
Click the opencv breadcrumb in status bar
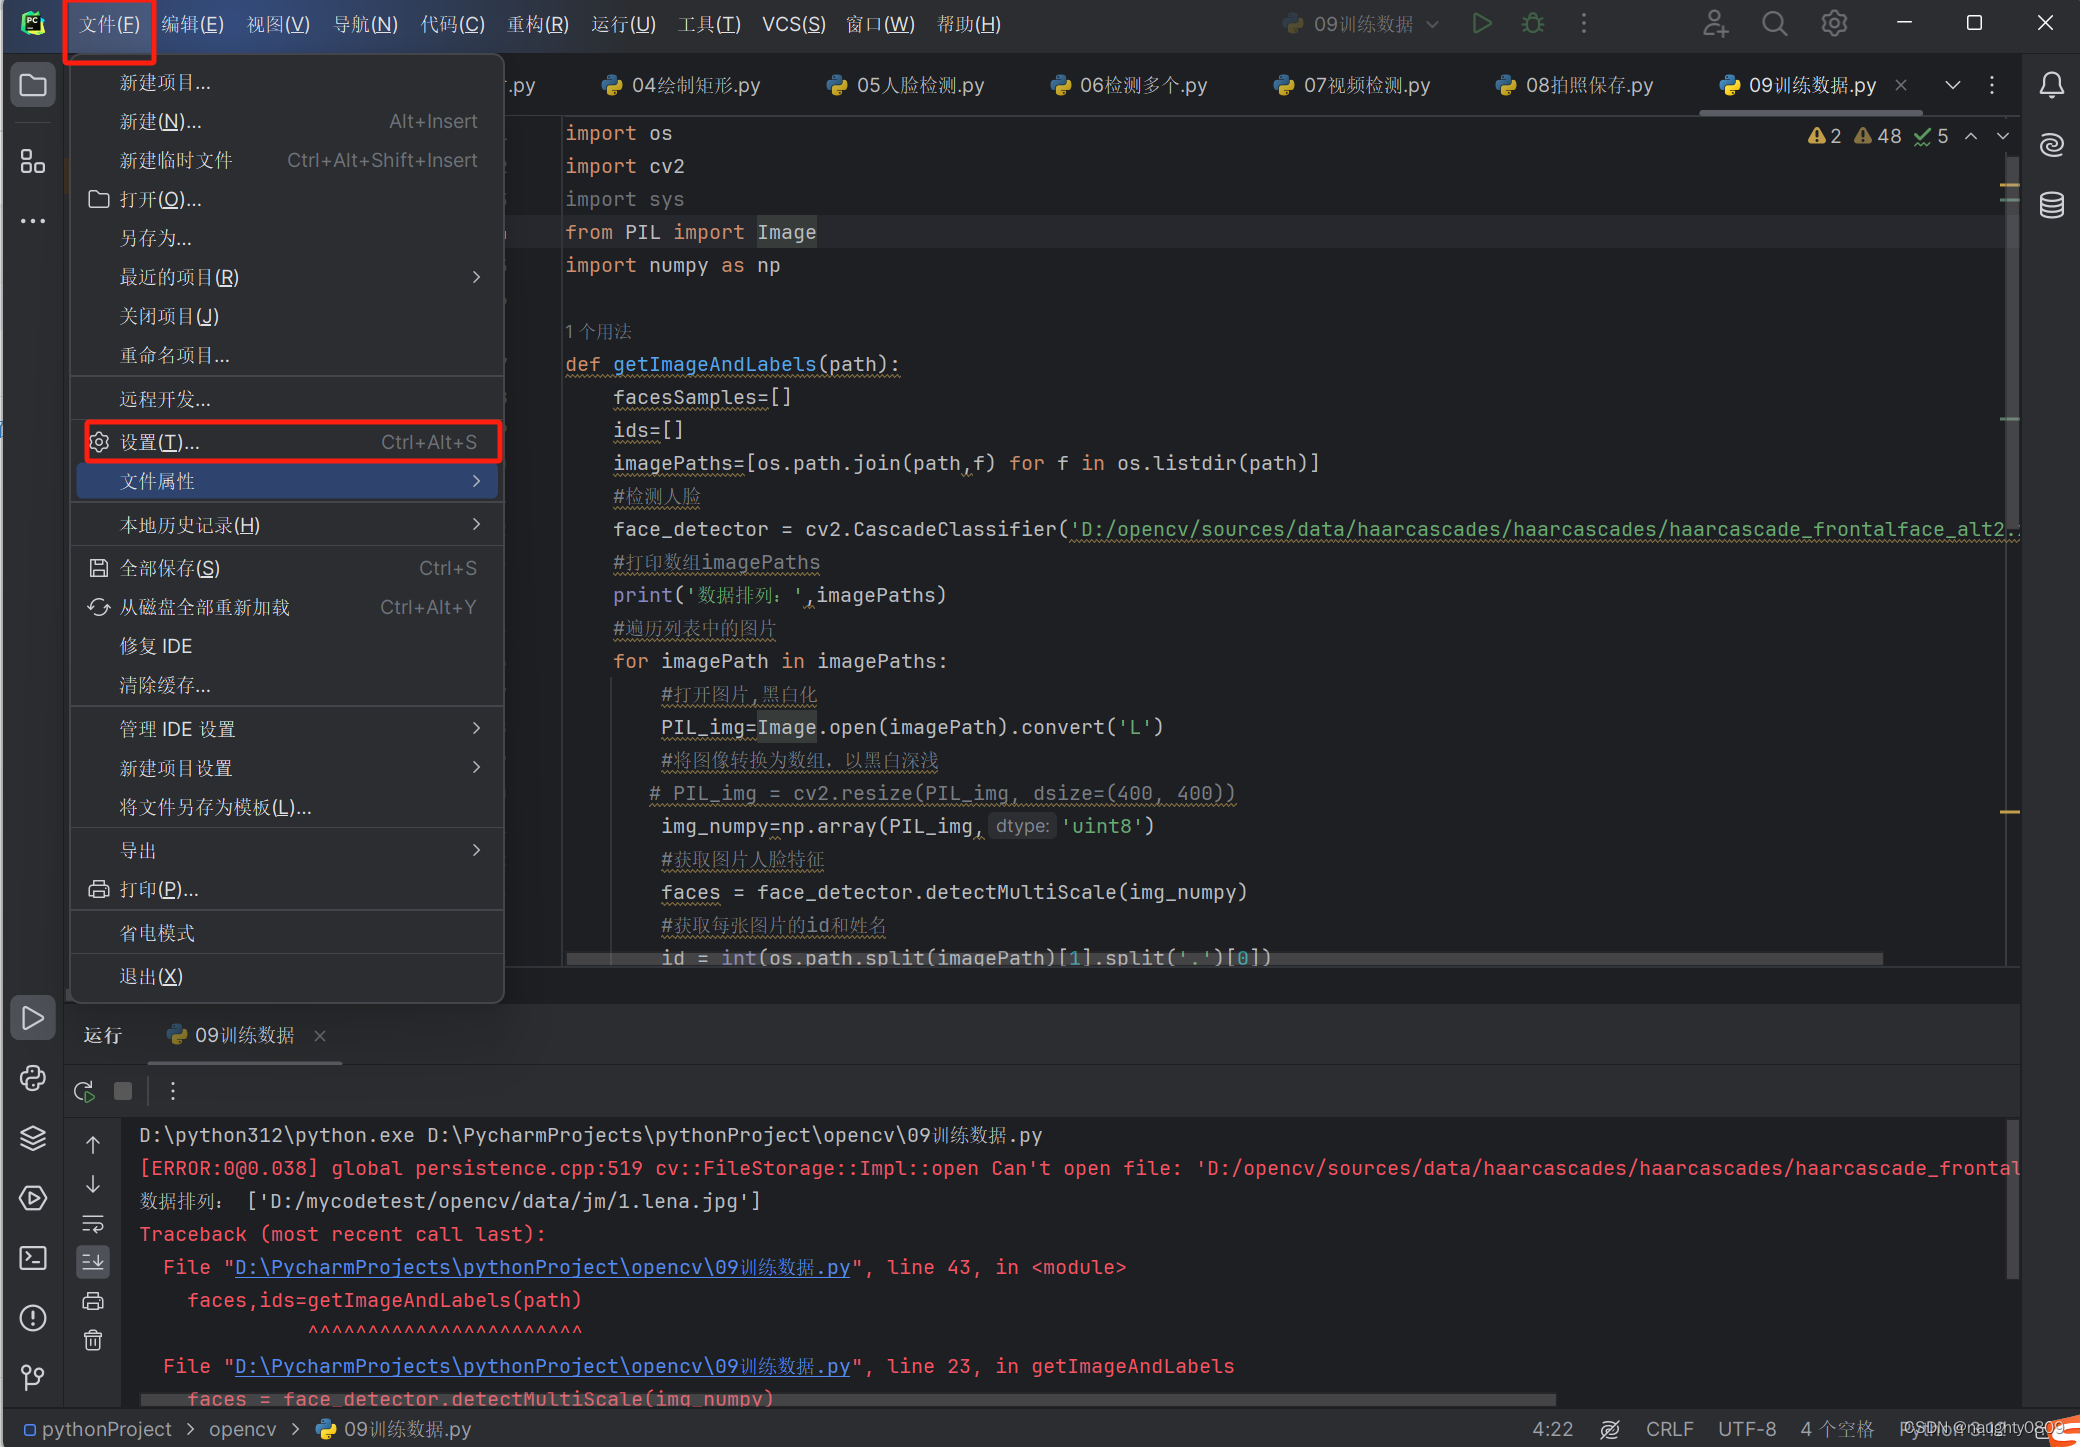tap(242, 1429)
